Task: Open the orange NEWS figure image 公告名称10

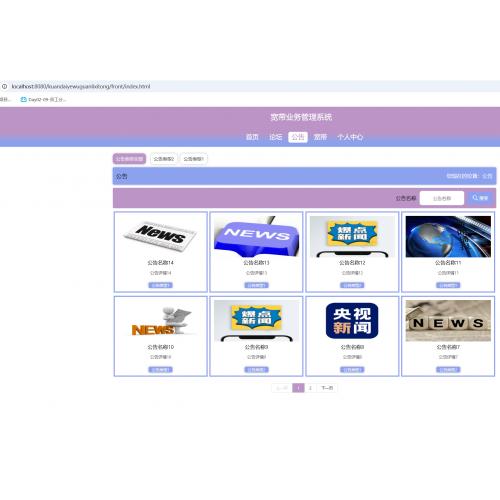Action: point(160,321)
